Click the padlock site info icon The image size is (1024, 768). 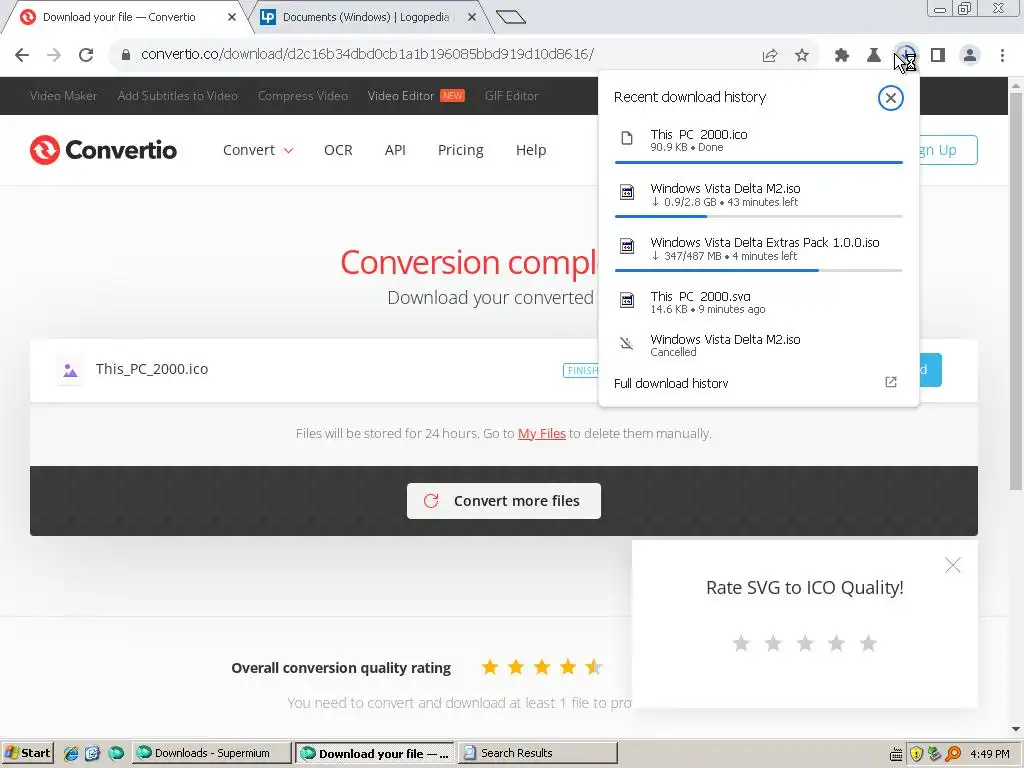point(126,55)
